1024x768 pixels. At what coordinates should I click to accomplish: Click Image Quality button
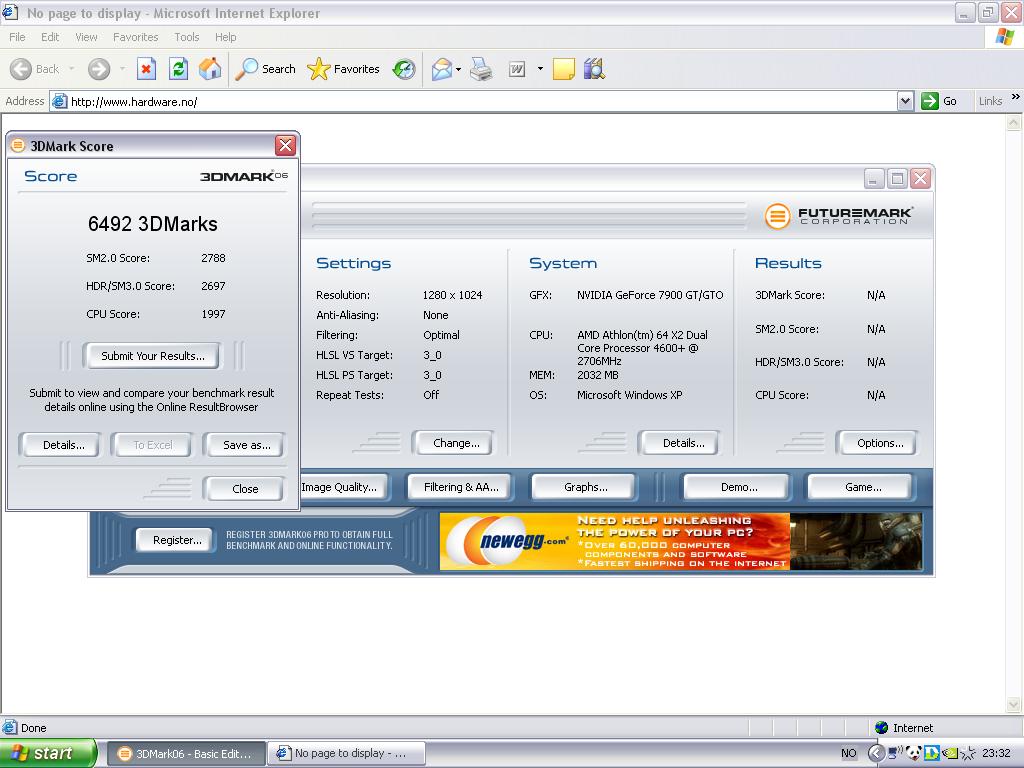[x=344, y=487]
